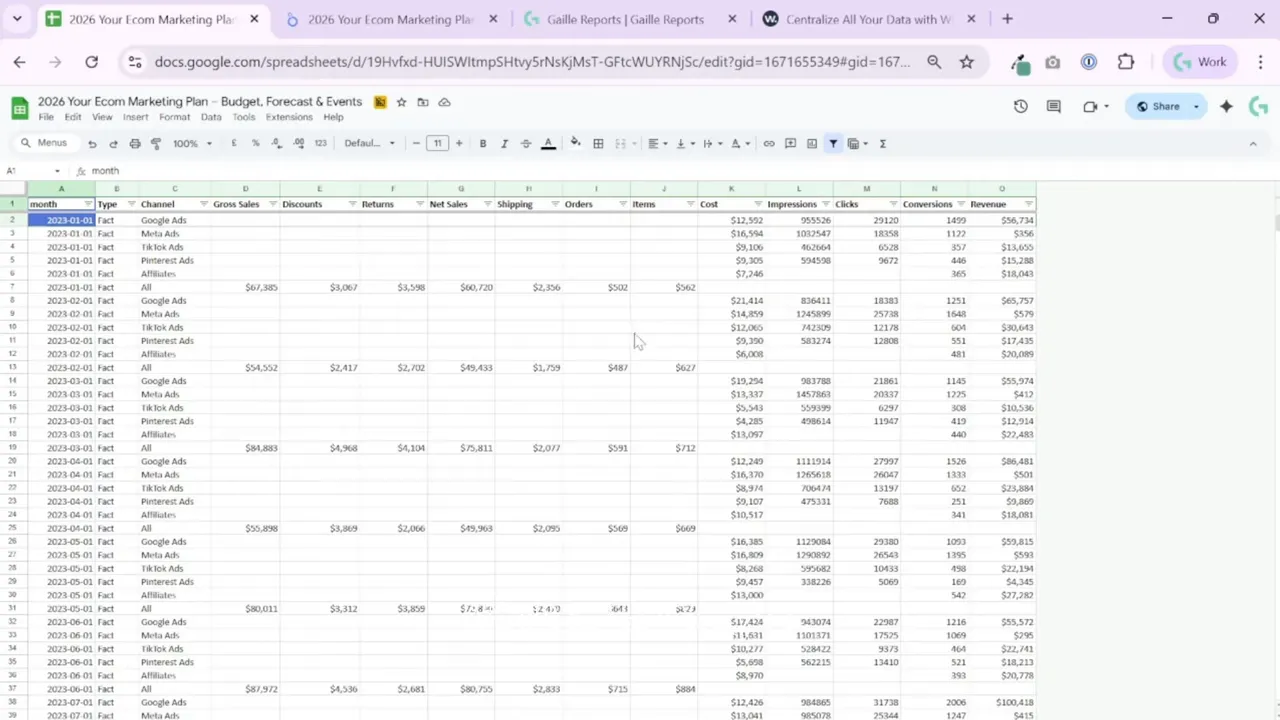Open the Data menu
The width and height of the screenshot is (1280, 720).
pyautogui.click(x=211, y=117)
